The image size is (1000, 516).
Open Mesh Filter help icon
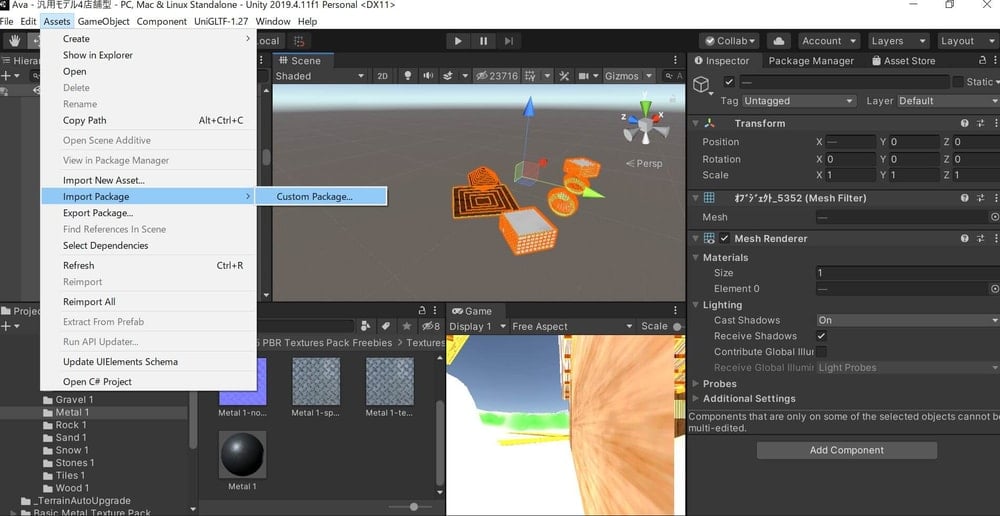click(965, 198)
